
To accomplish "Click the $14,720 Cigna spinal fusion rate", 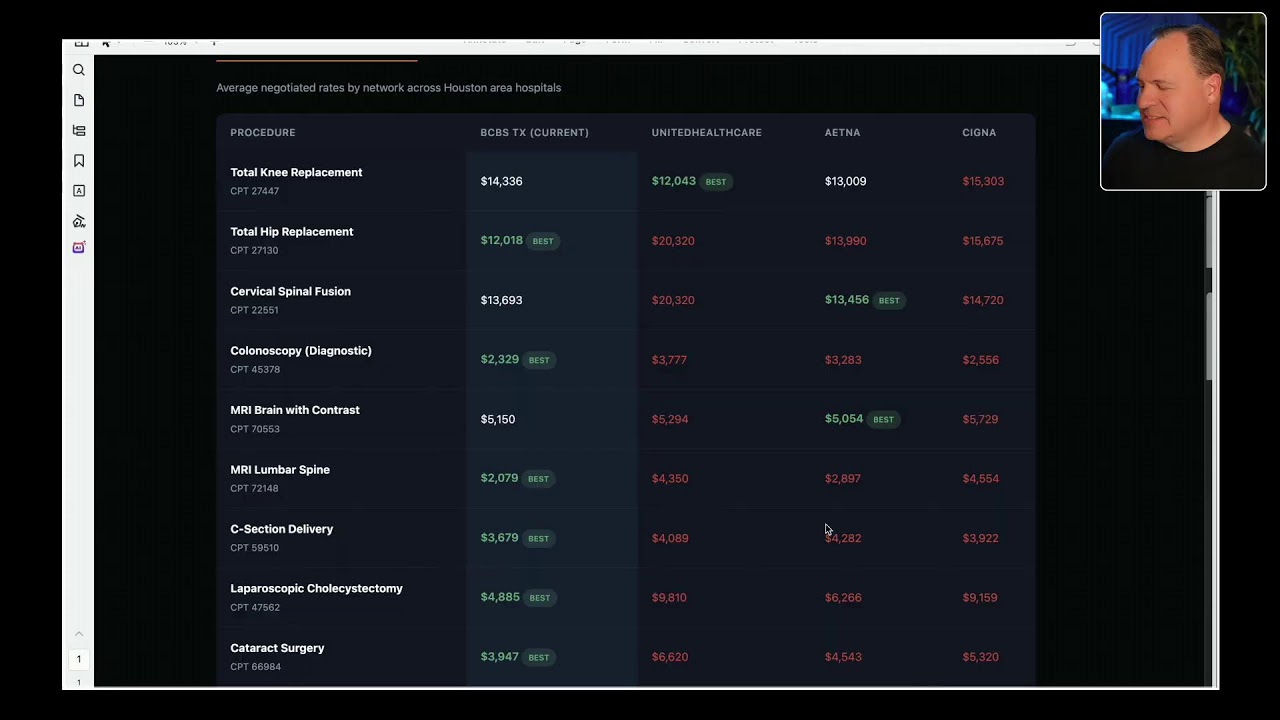I will (983, 300).
